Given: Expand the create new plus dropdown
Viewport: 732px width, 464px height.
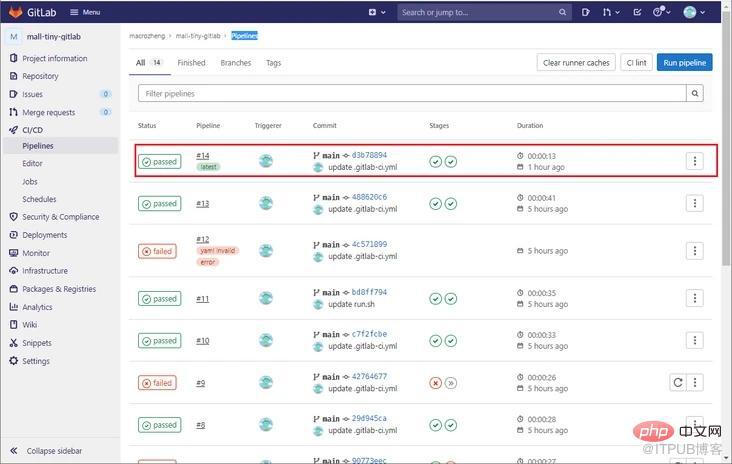Looking at the screenshot, I should tap(377, 12).
